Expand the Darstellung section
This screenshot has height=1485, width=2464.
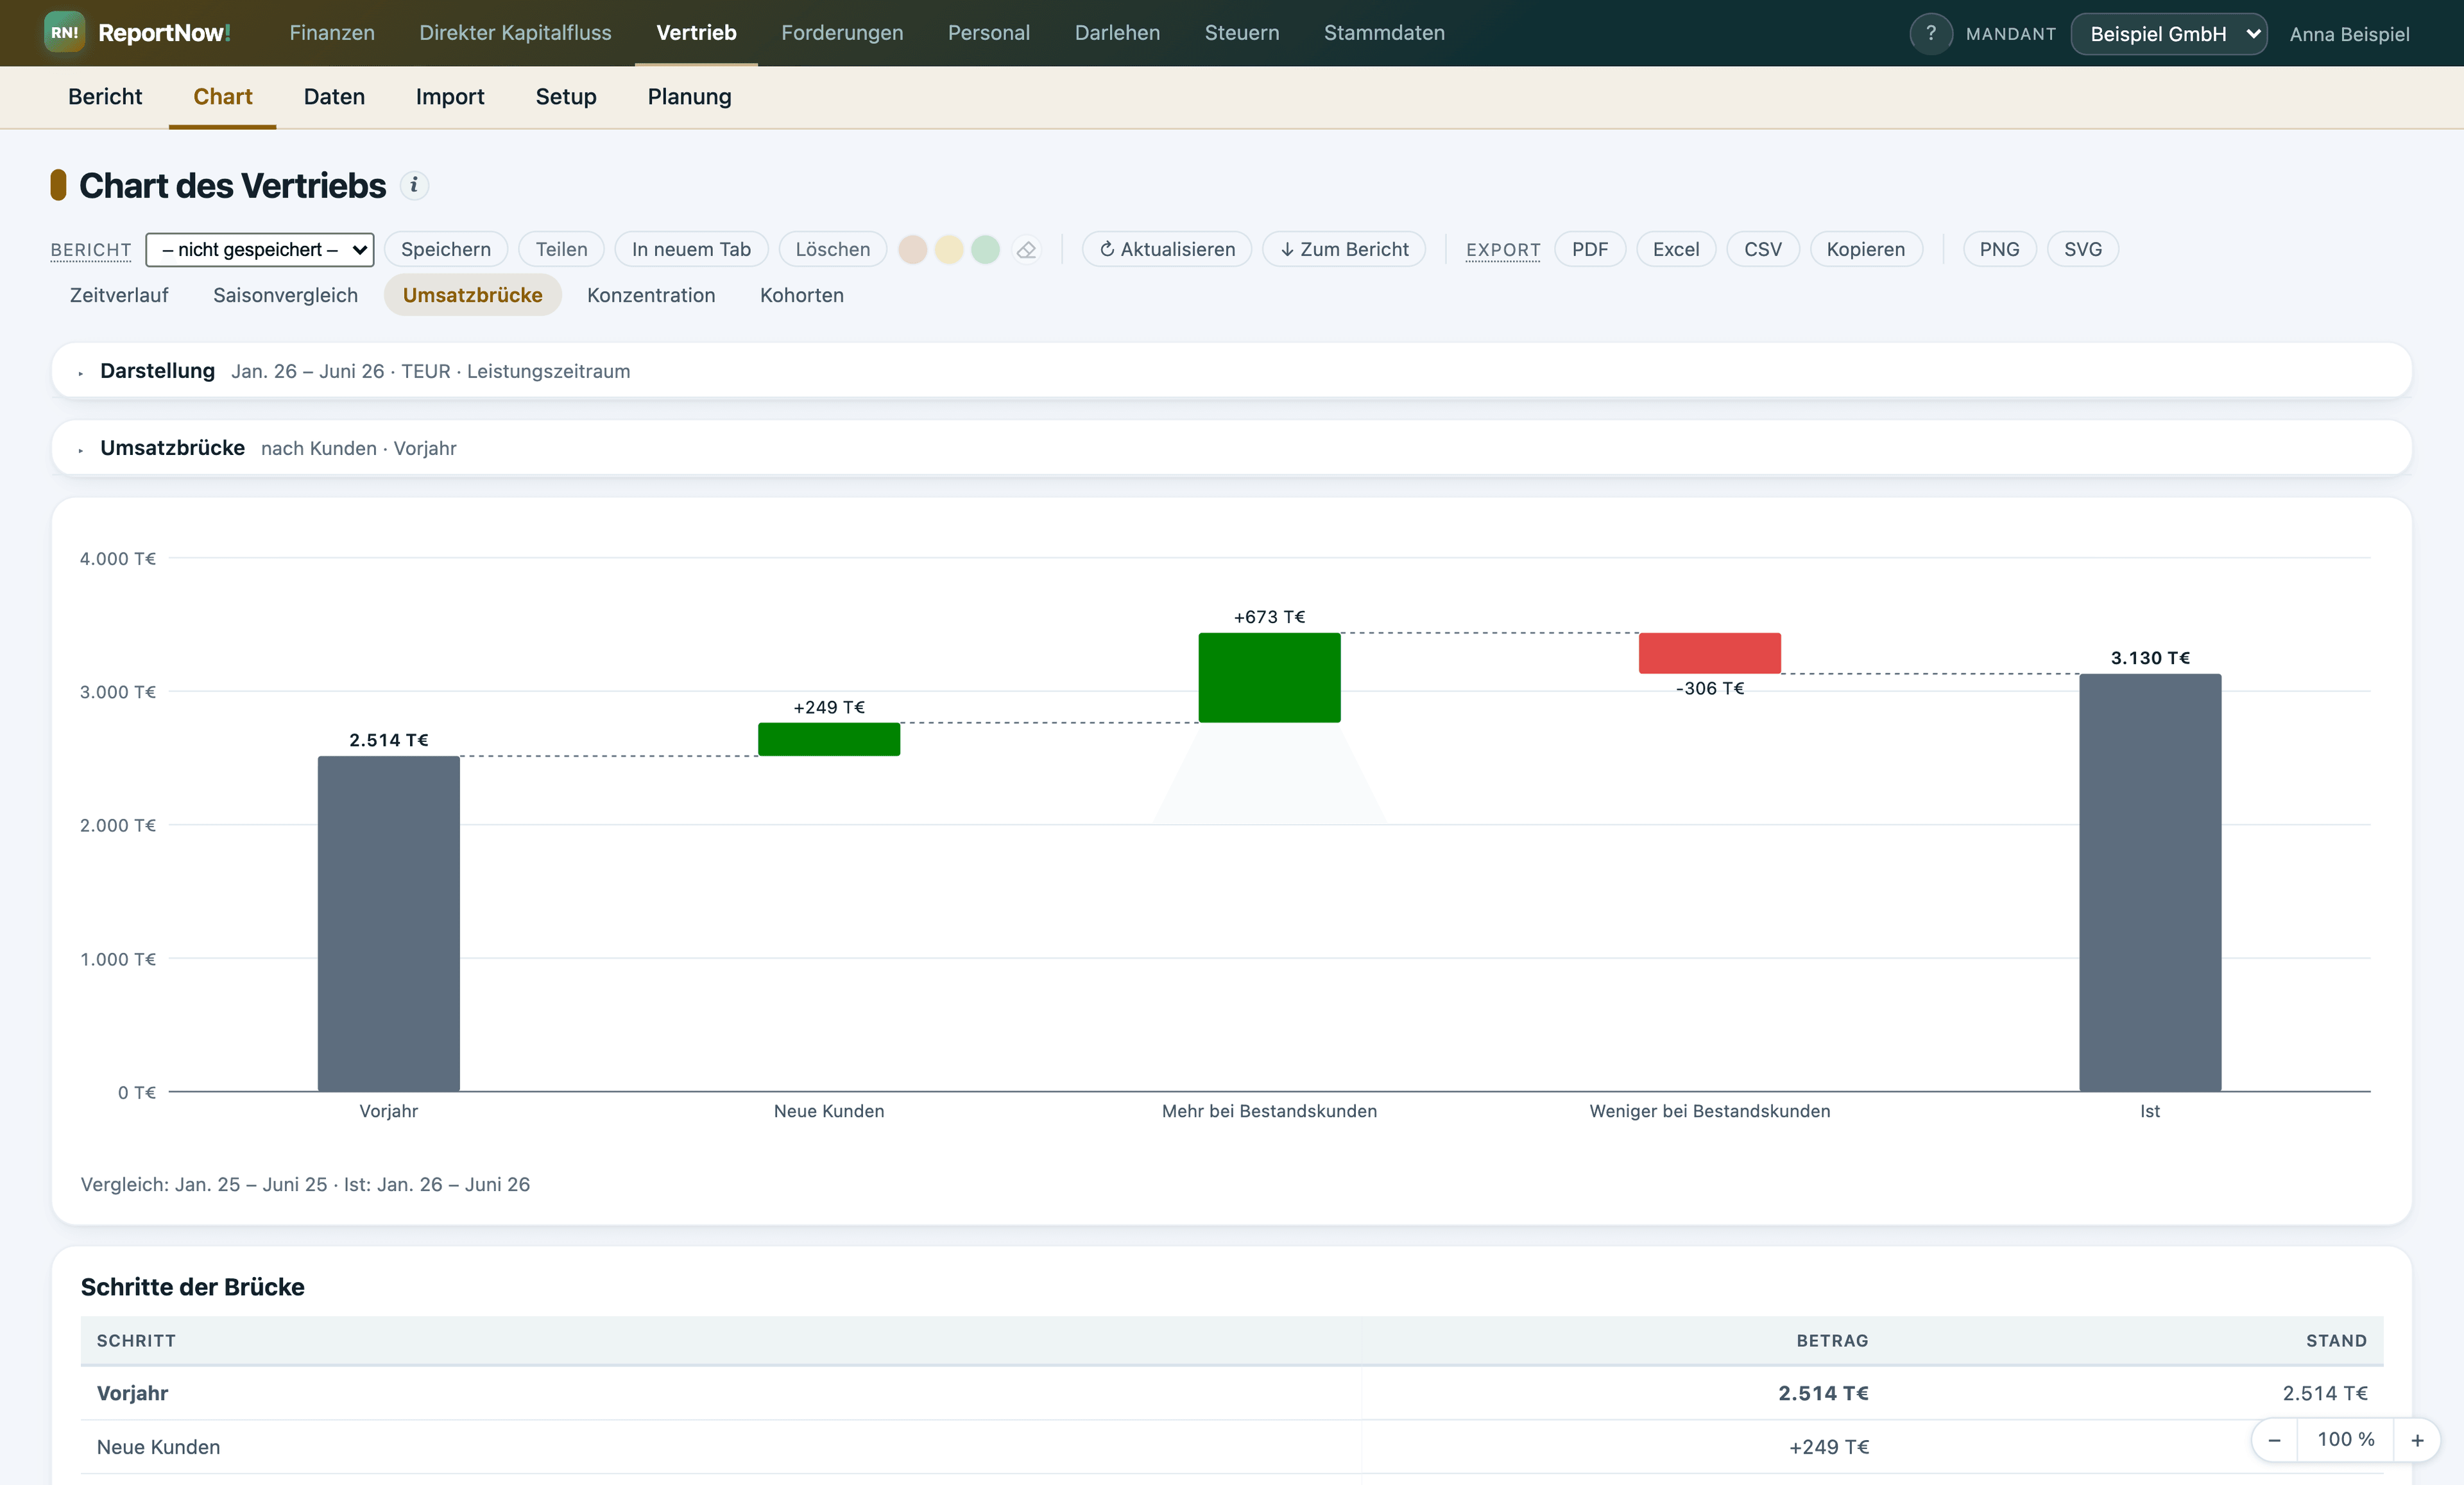[x=1232, y=371]
